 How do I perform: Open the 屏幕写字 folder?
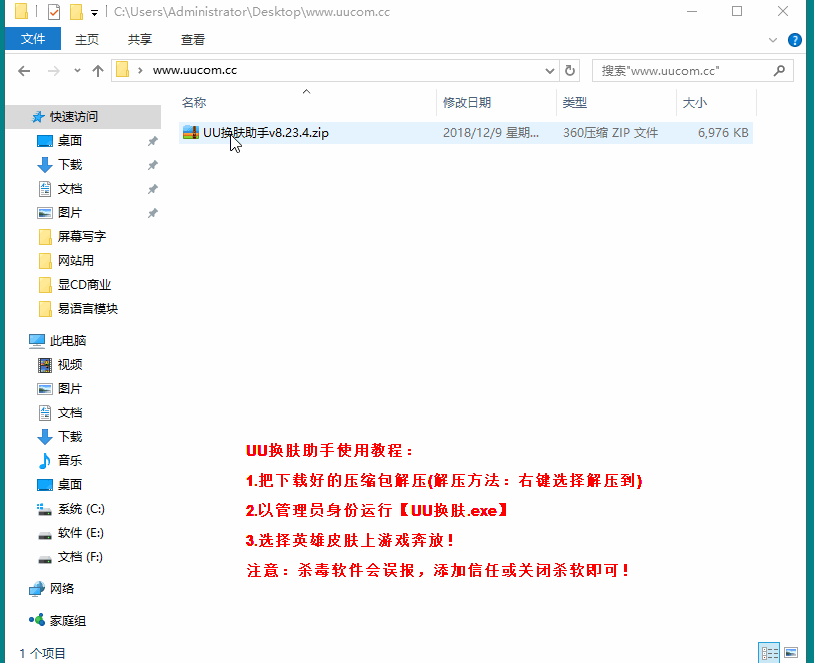coord(82,237)
